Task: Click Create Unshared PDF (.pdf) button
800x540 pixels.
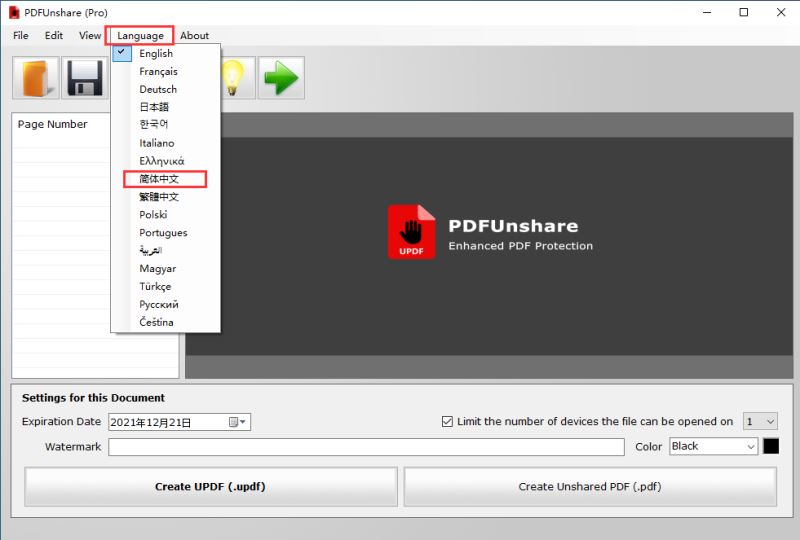Action: tap(590, 487)
